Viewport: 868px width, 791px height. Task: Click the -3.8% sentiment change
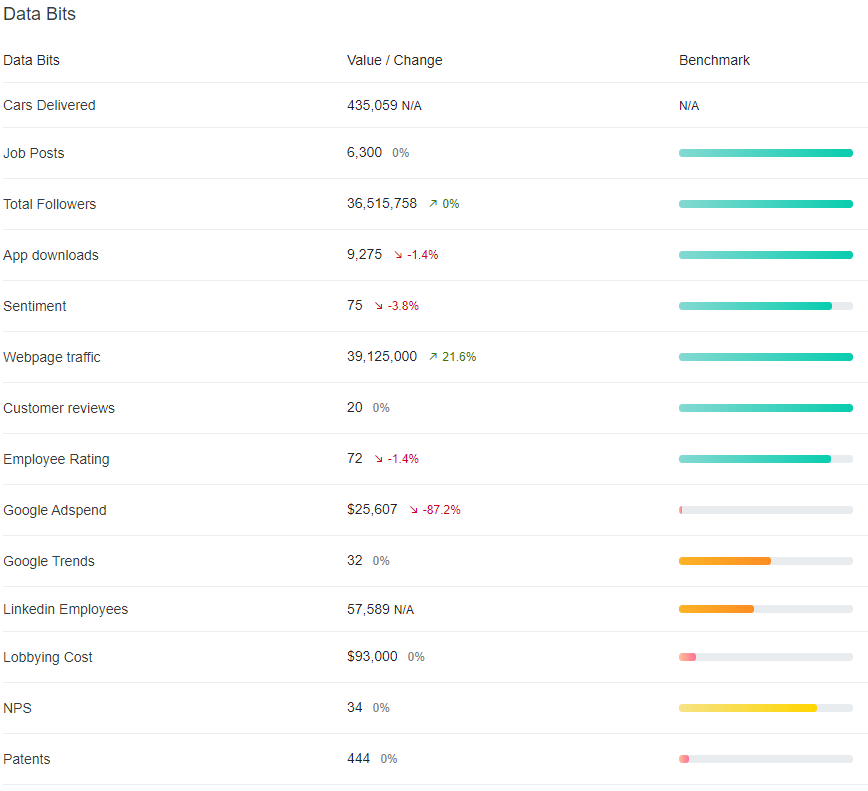click(403, 306)
